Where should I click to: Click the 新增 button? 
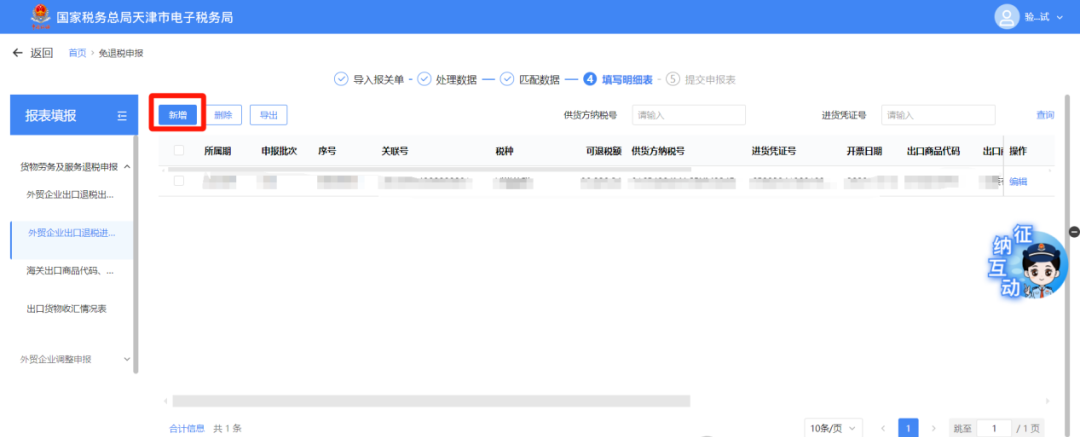coord(178,115)
